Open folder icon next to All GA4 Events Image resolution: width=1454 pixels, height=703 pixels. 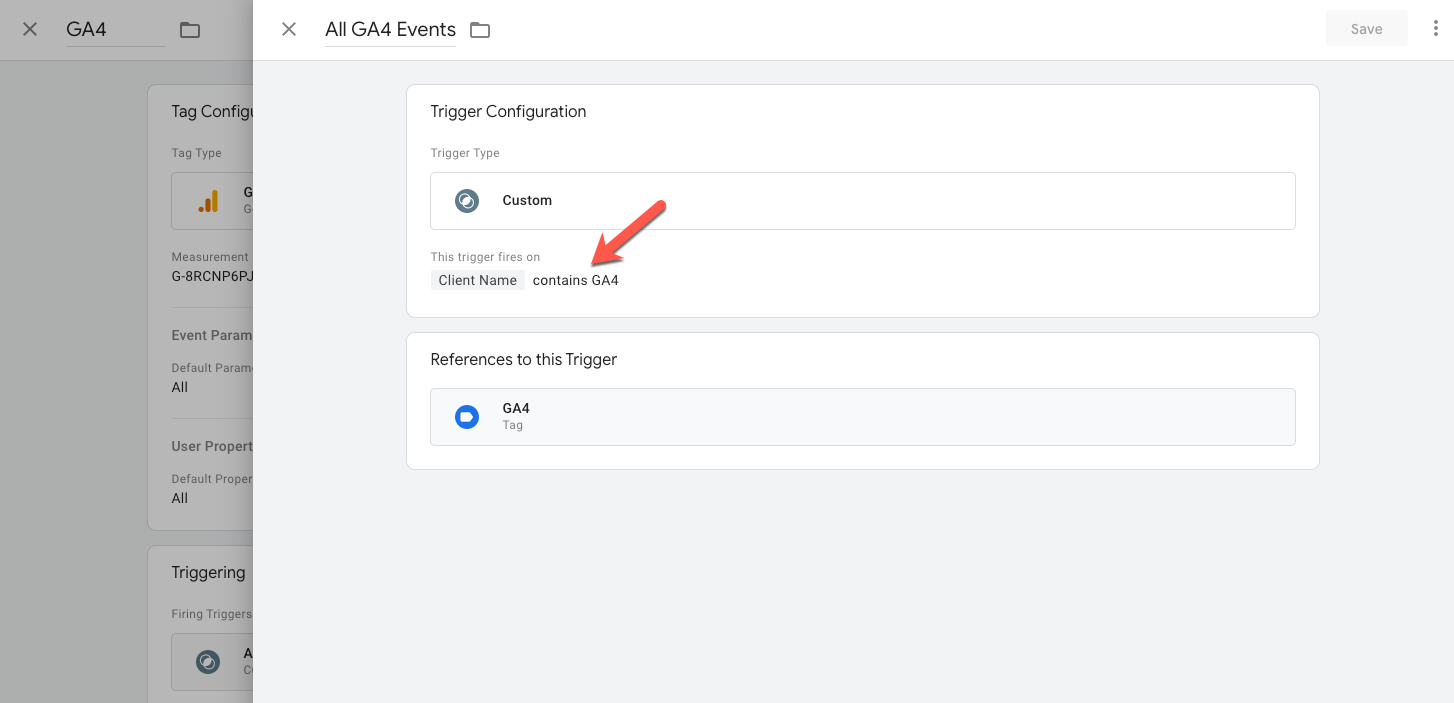tap(480, 30)
